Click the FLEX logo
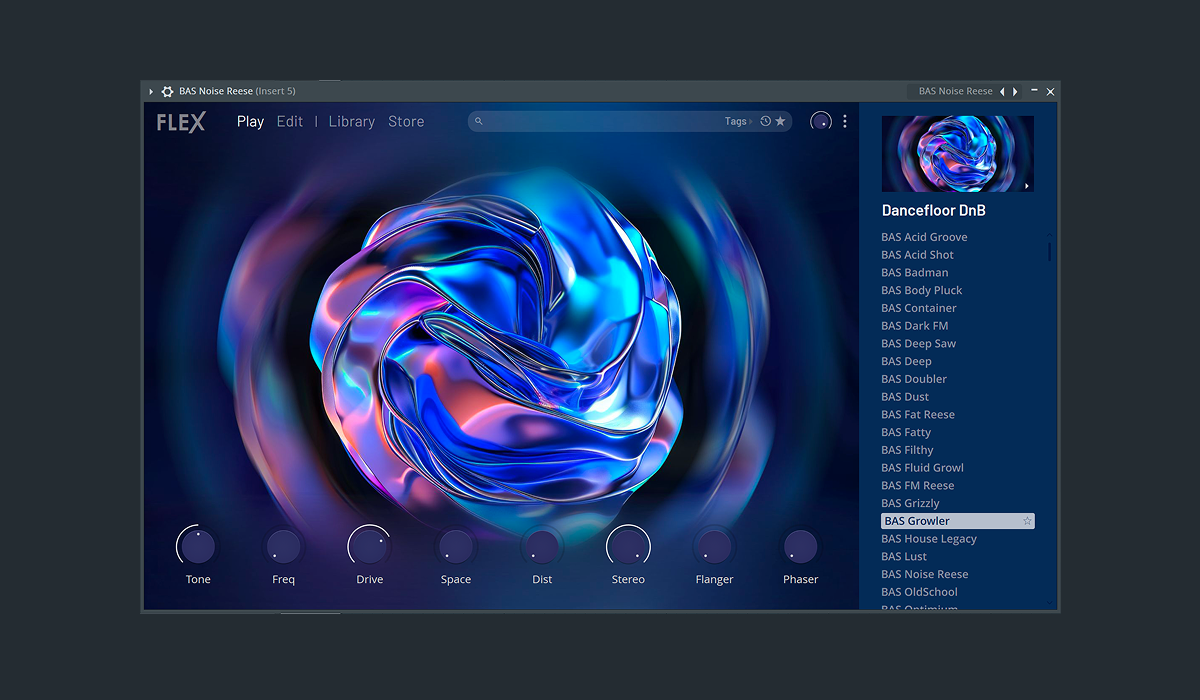1200x700 pixels. point(181,122)
